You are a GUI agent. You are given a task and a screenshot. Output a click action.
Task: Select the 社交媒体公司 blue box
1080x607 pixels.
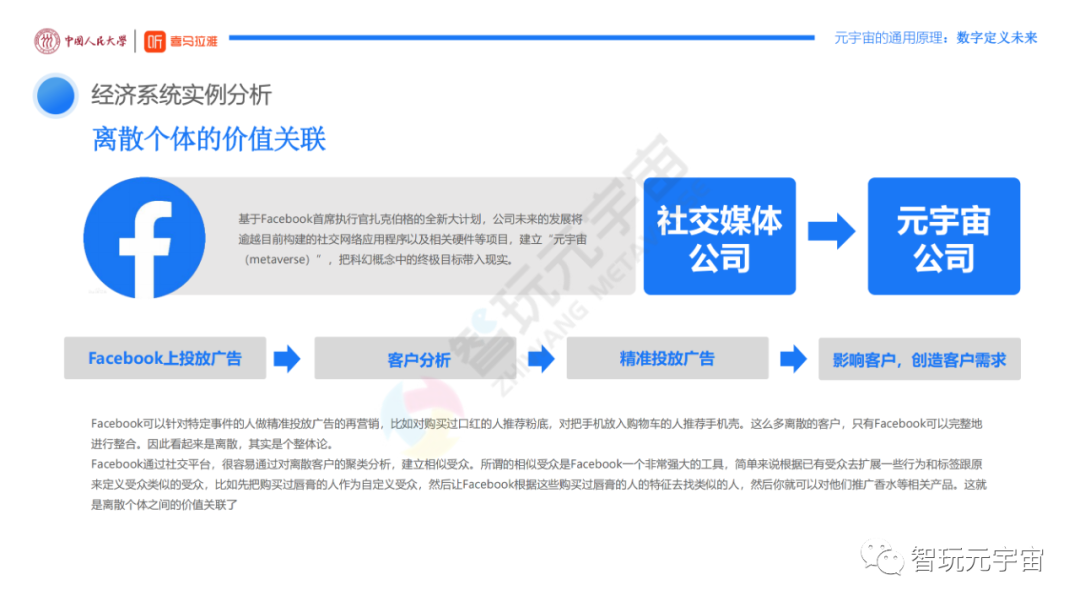click(x=720, y=236)
